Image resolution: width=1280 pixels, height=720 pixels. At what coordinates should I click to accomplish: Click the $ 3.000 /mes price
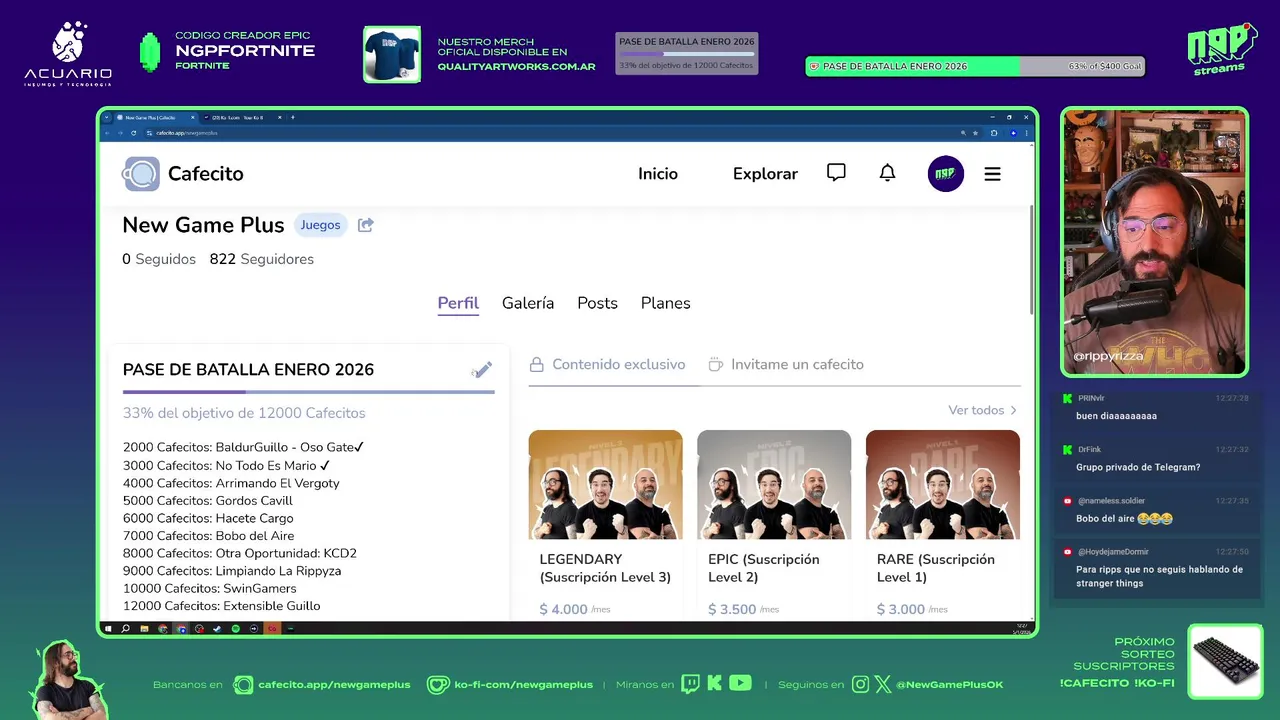(x=912, y=609)
